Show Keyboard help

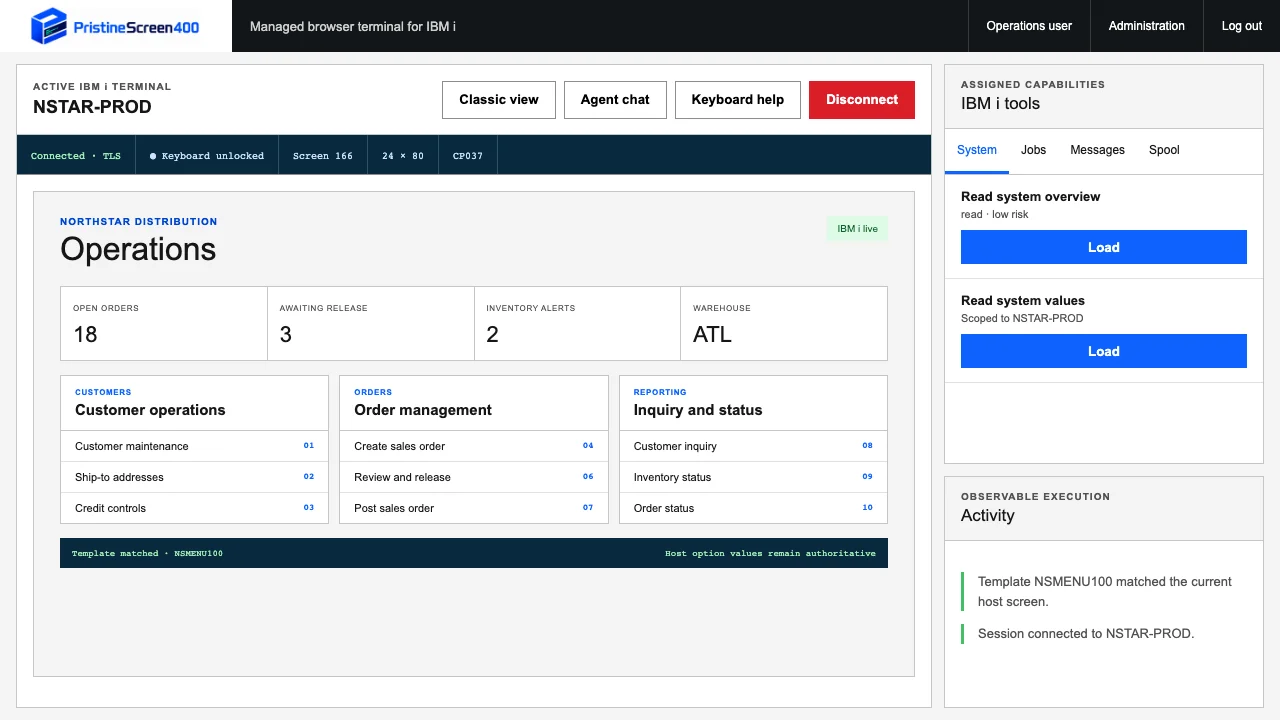pyautogui.click(x=738, y=100)
